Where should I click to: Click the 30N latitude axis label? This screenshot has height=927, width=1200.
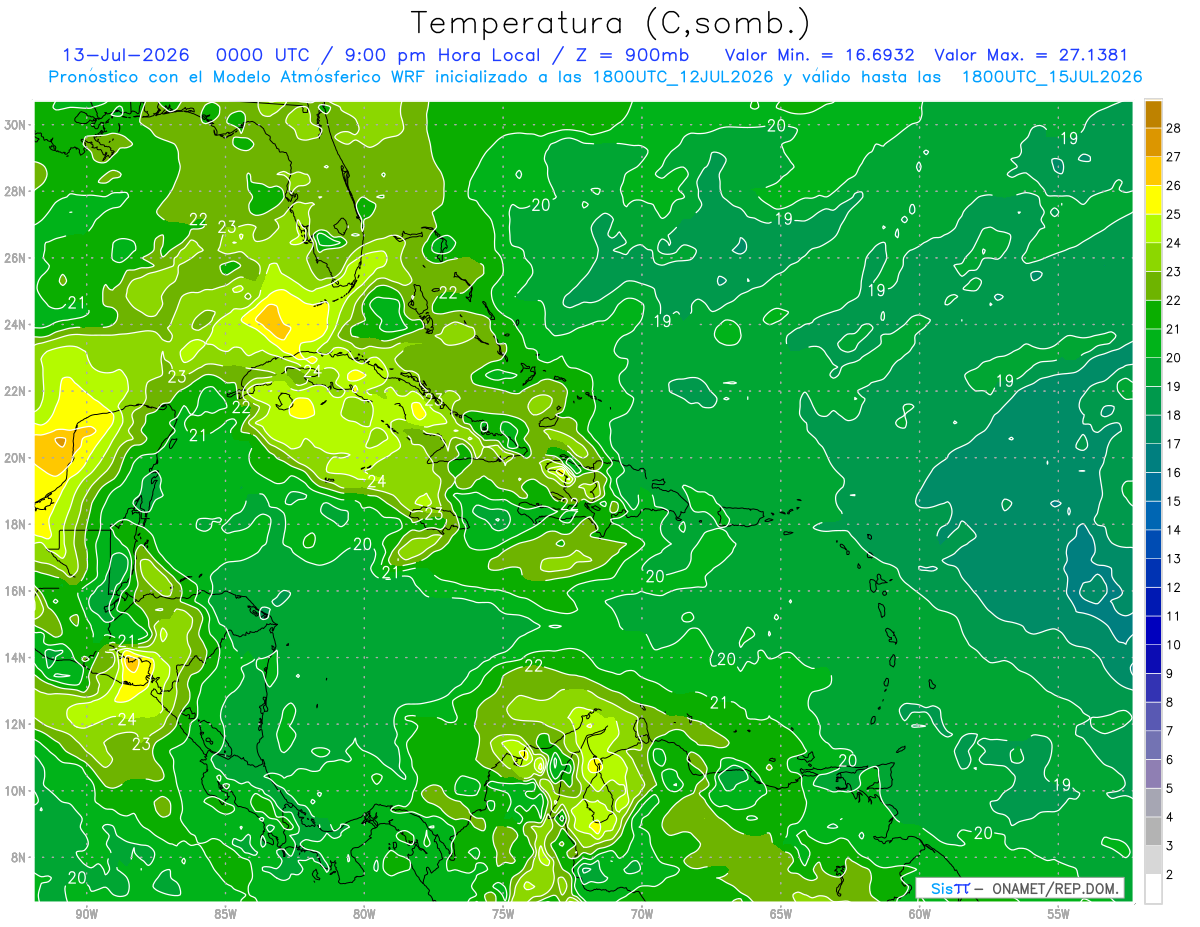point(17,125)
